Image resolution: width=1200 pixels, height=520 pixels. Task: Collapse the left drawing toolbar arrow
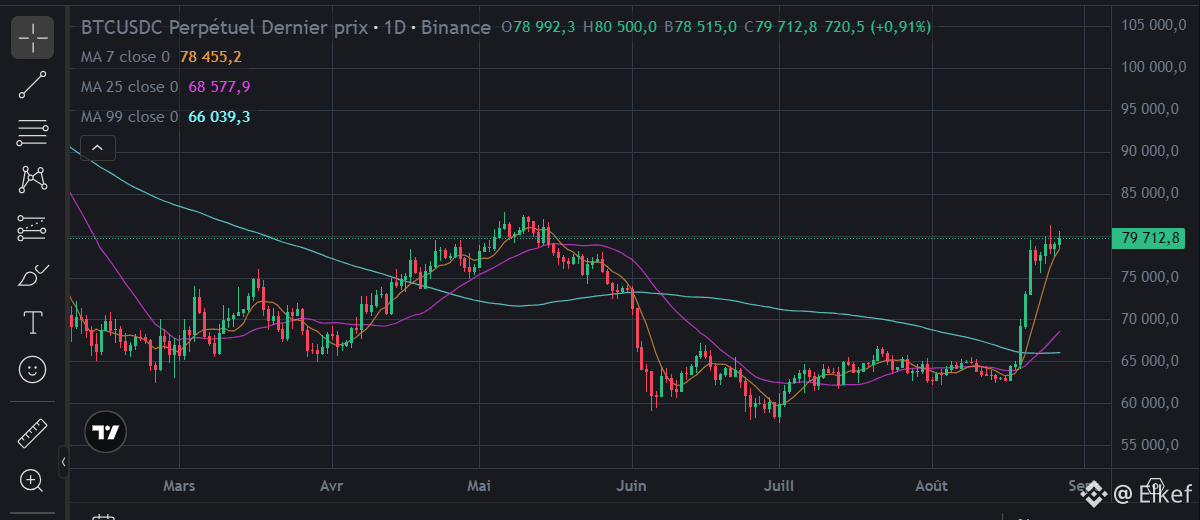coord(63,462)
